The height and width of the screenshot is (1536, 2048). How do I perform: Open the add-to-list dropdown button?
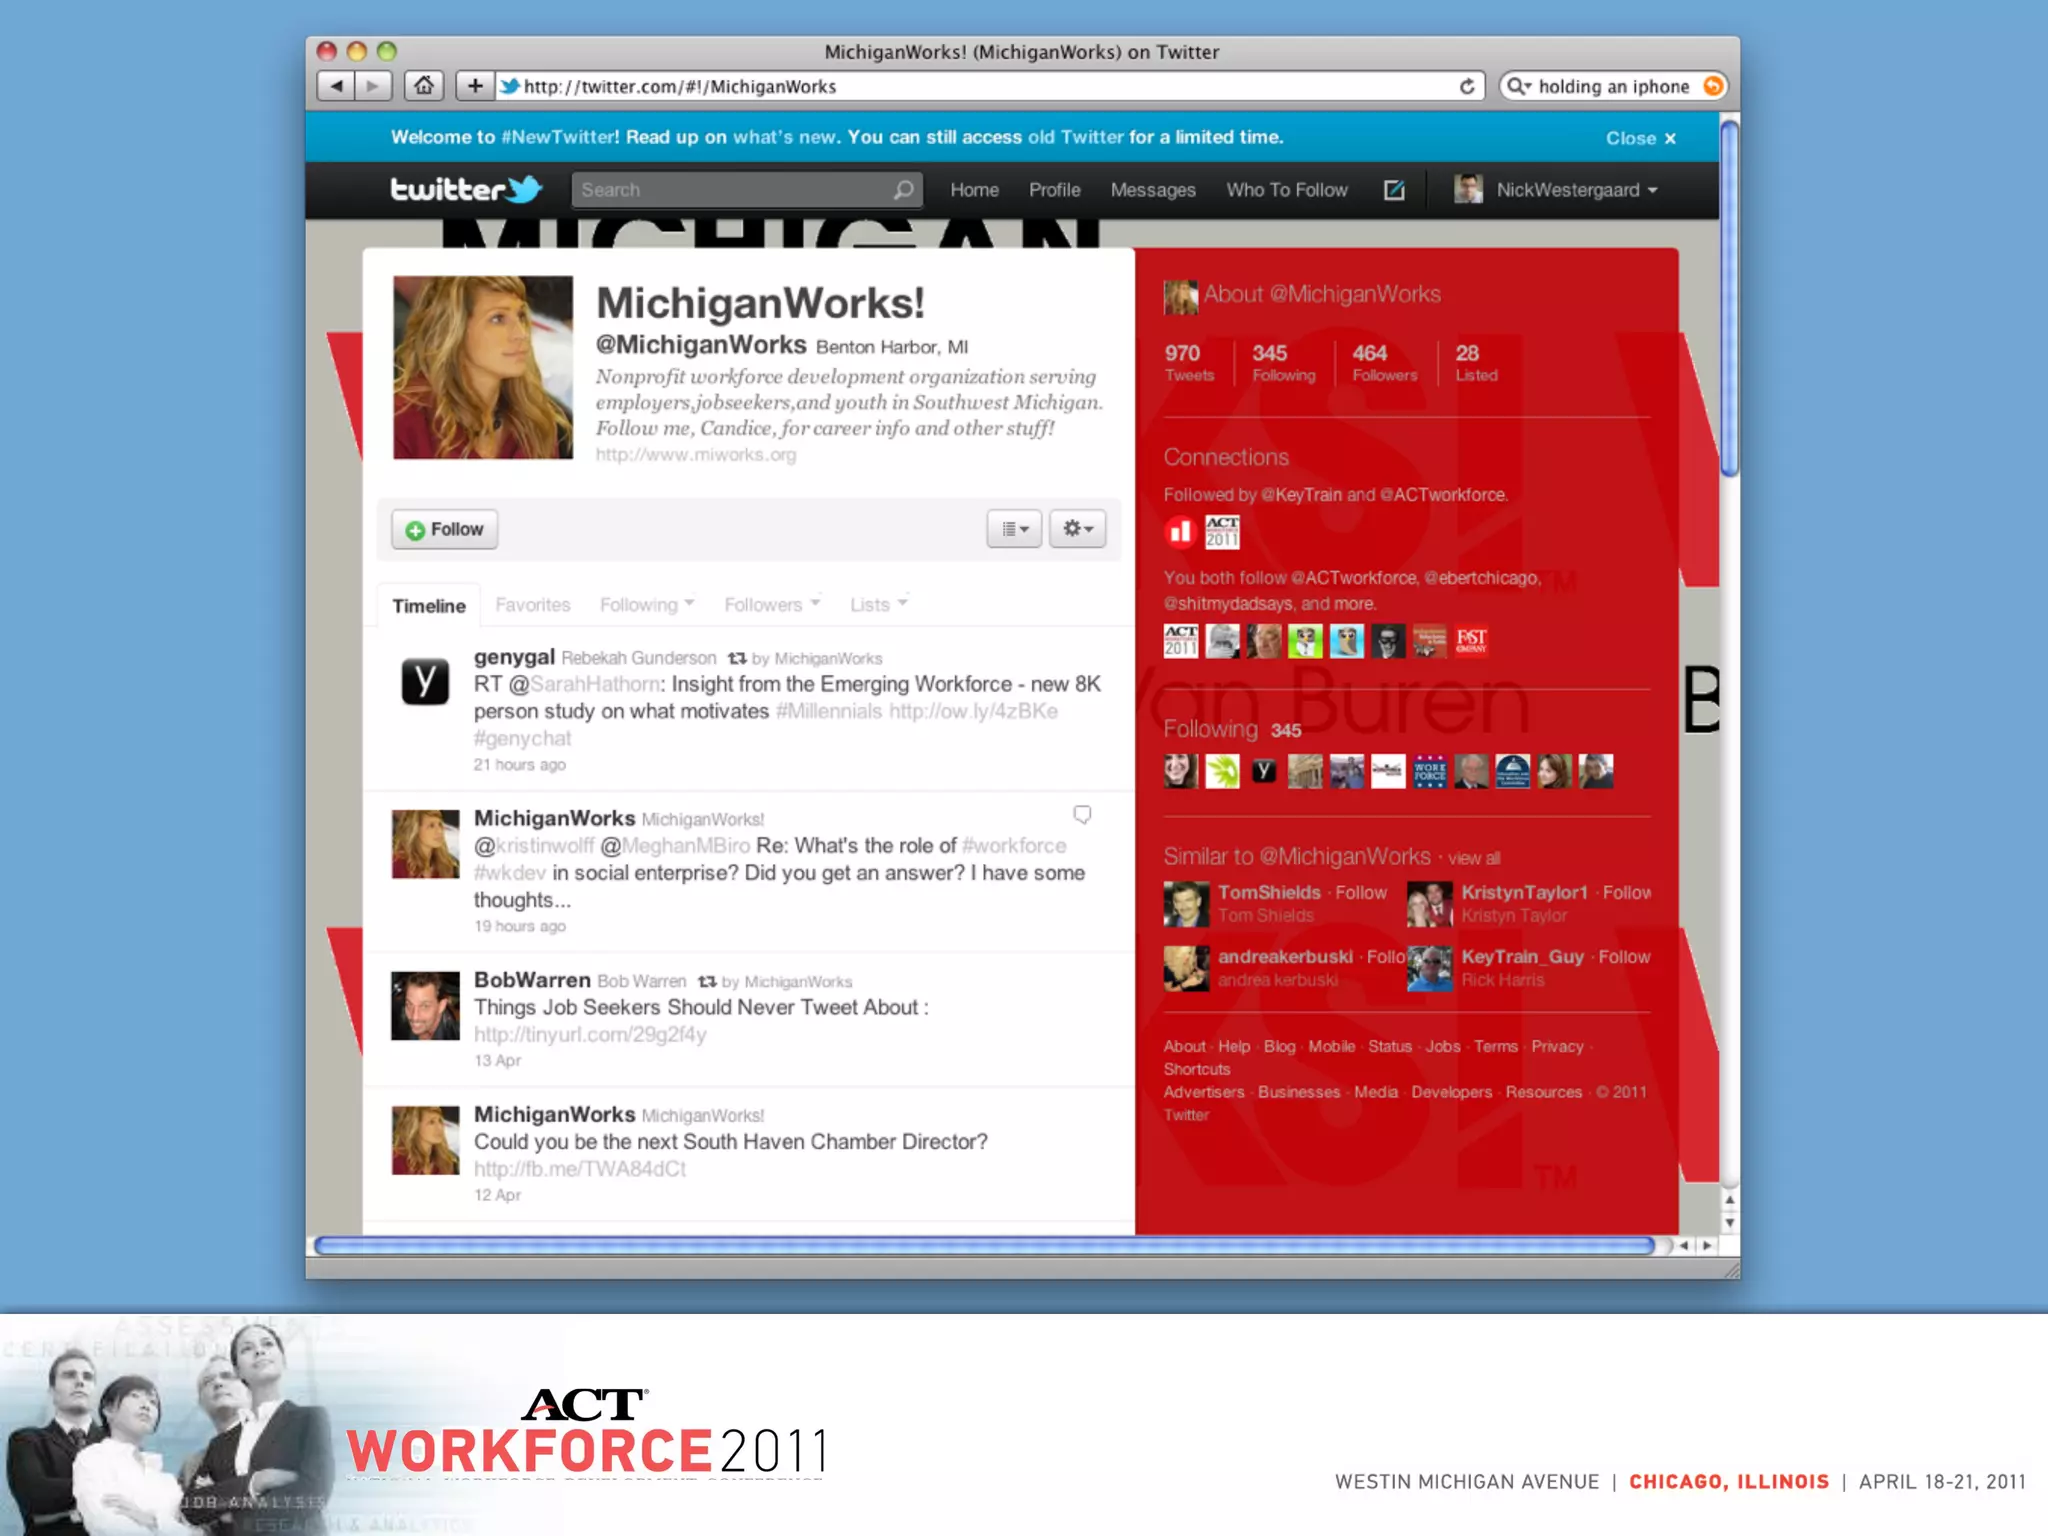pyautogui.click(x=1015, y=529)
